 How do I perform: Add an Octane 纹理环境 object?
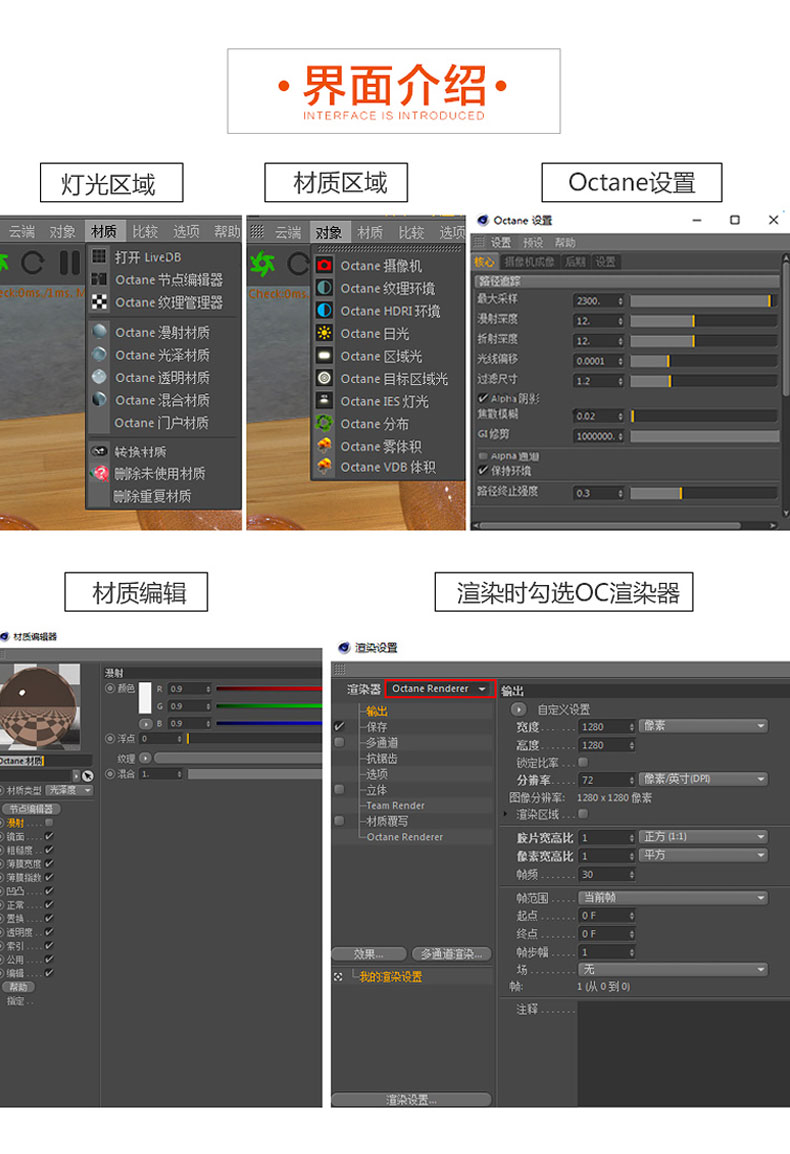click(387, 288)
